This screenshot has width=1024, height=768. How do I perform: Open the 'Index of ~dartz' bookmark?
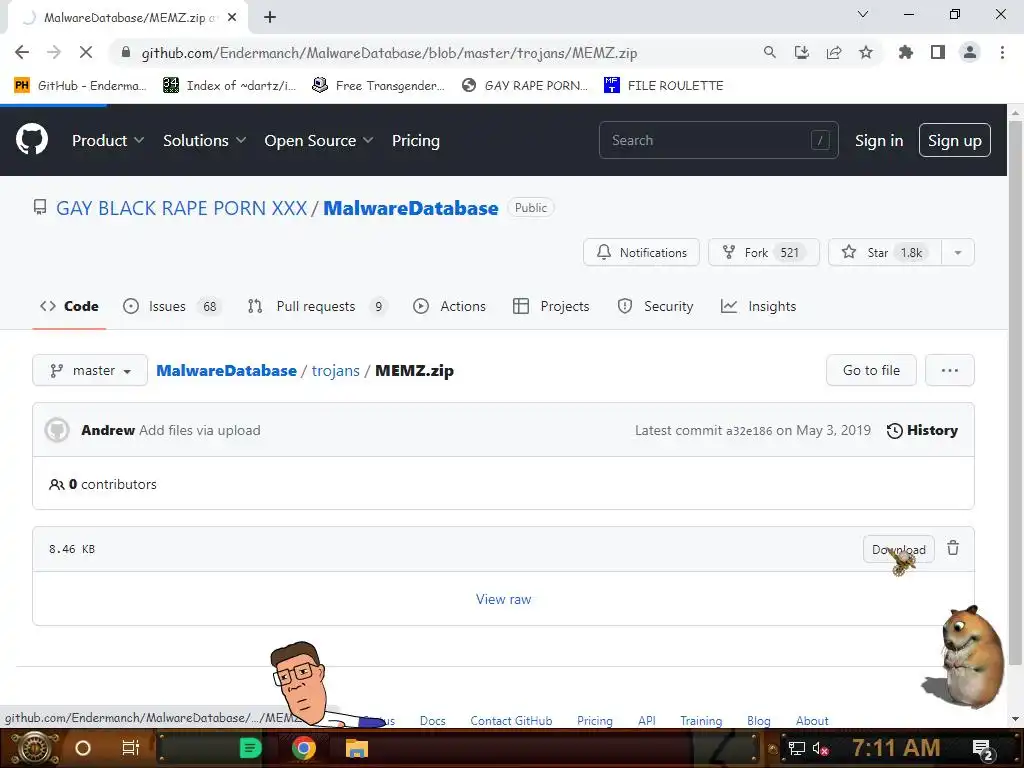point(229,86)
